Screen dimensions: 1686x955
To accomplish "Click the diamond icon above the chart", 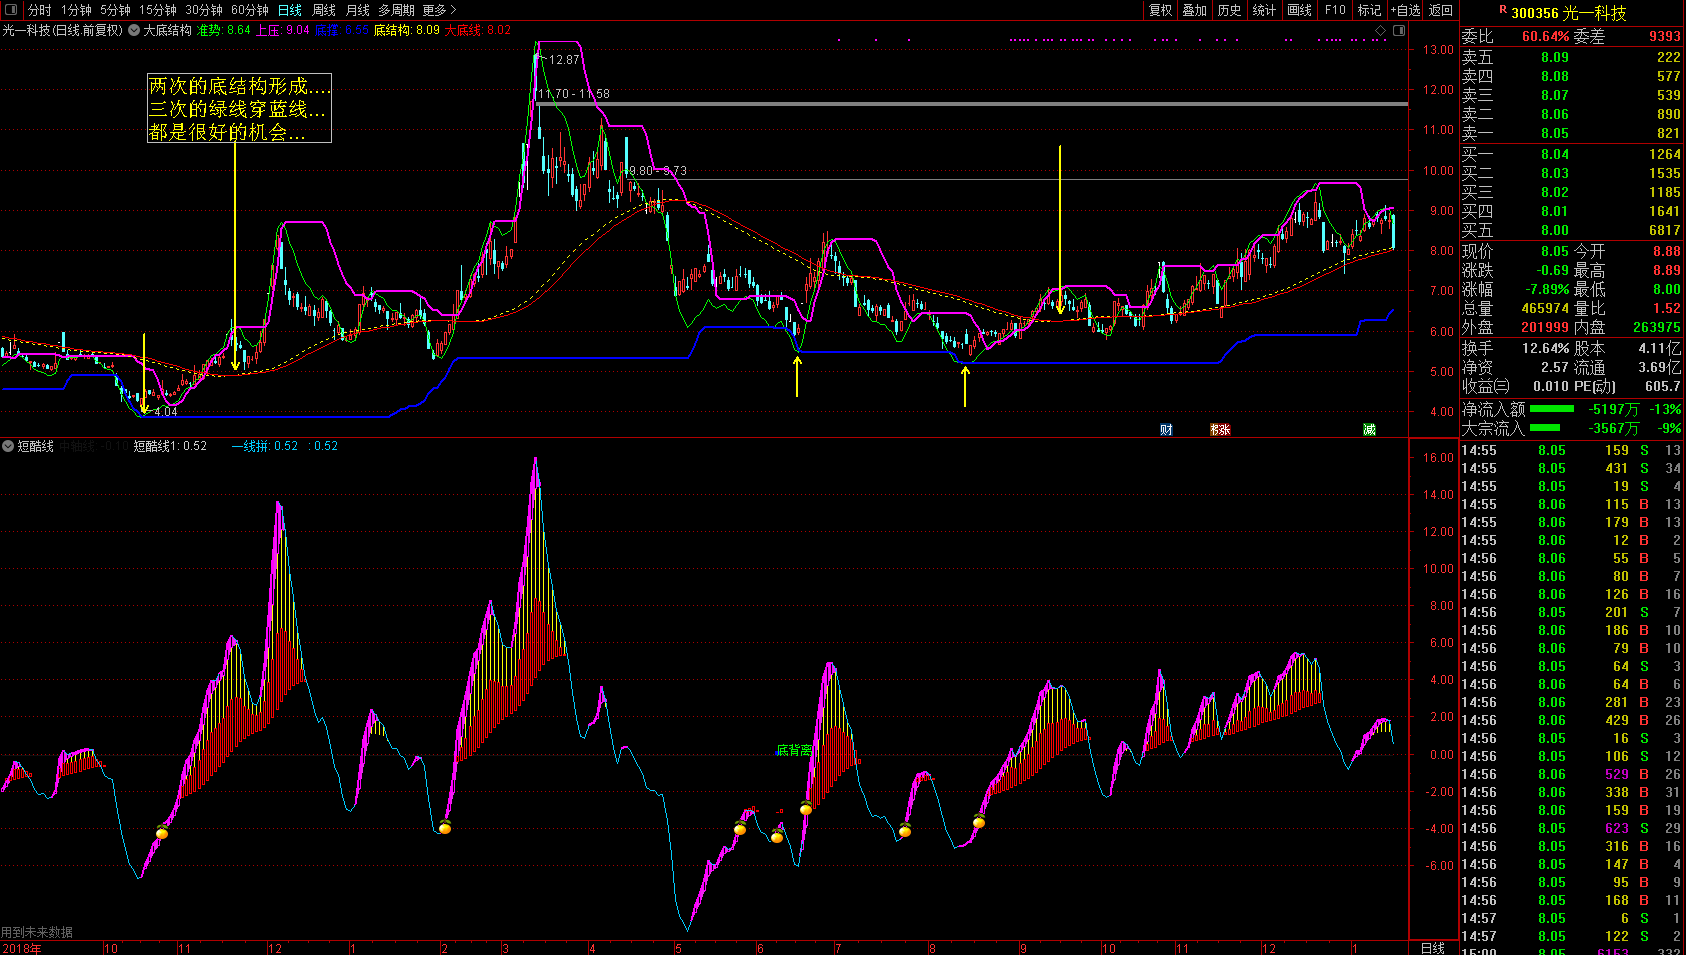I will [1381, 31].
